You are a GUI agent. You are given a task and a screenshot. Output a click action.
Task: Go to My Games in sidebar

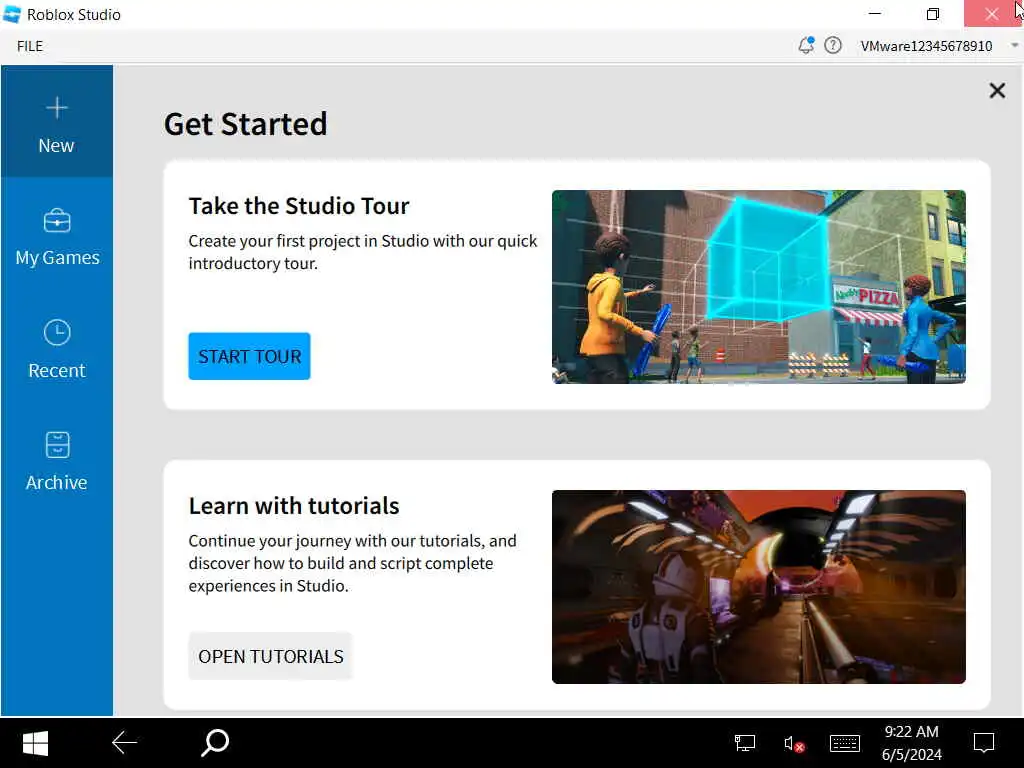[x=57, y=238]
